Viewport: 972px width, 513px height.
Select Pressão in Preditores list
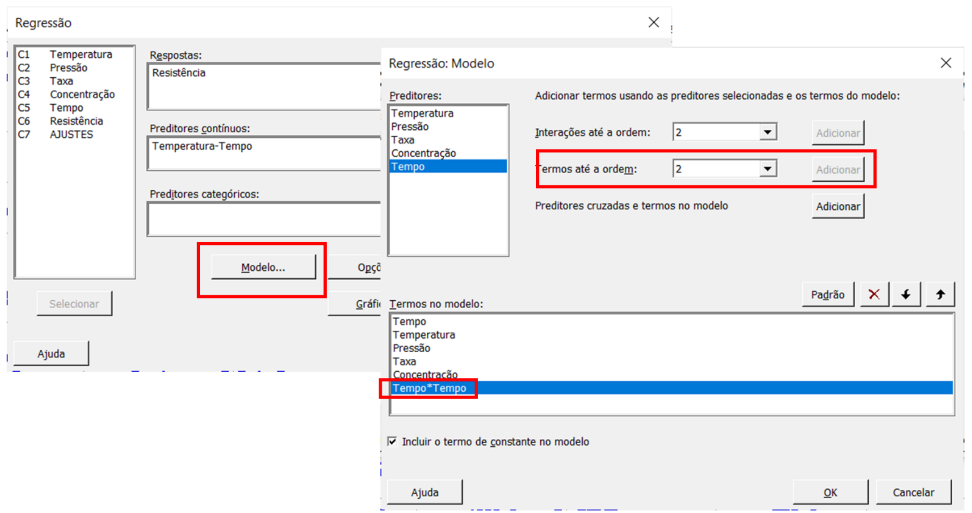coord(448,126)
